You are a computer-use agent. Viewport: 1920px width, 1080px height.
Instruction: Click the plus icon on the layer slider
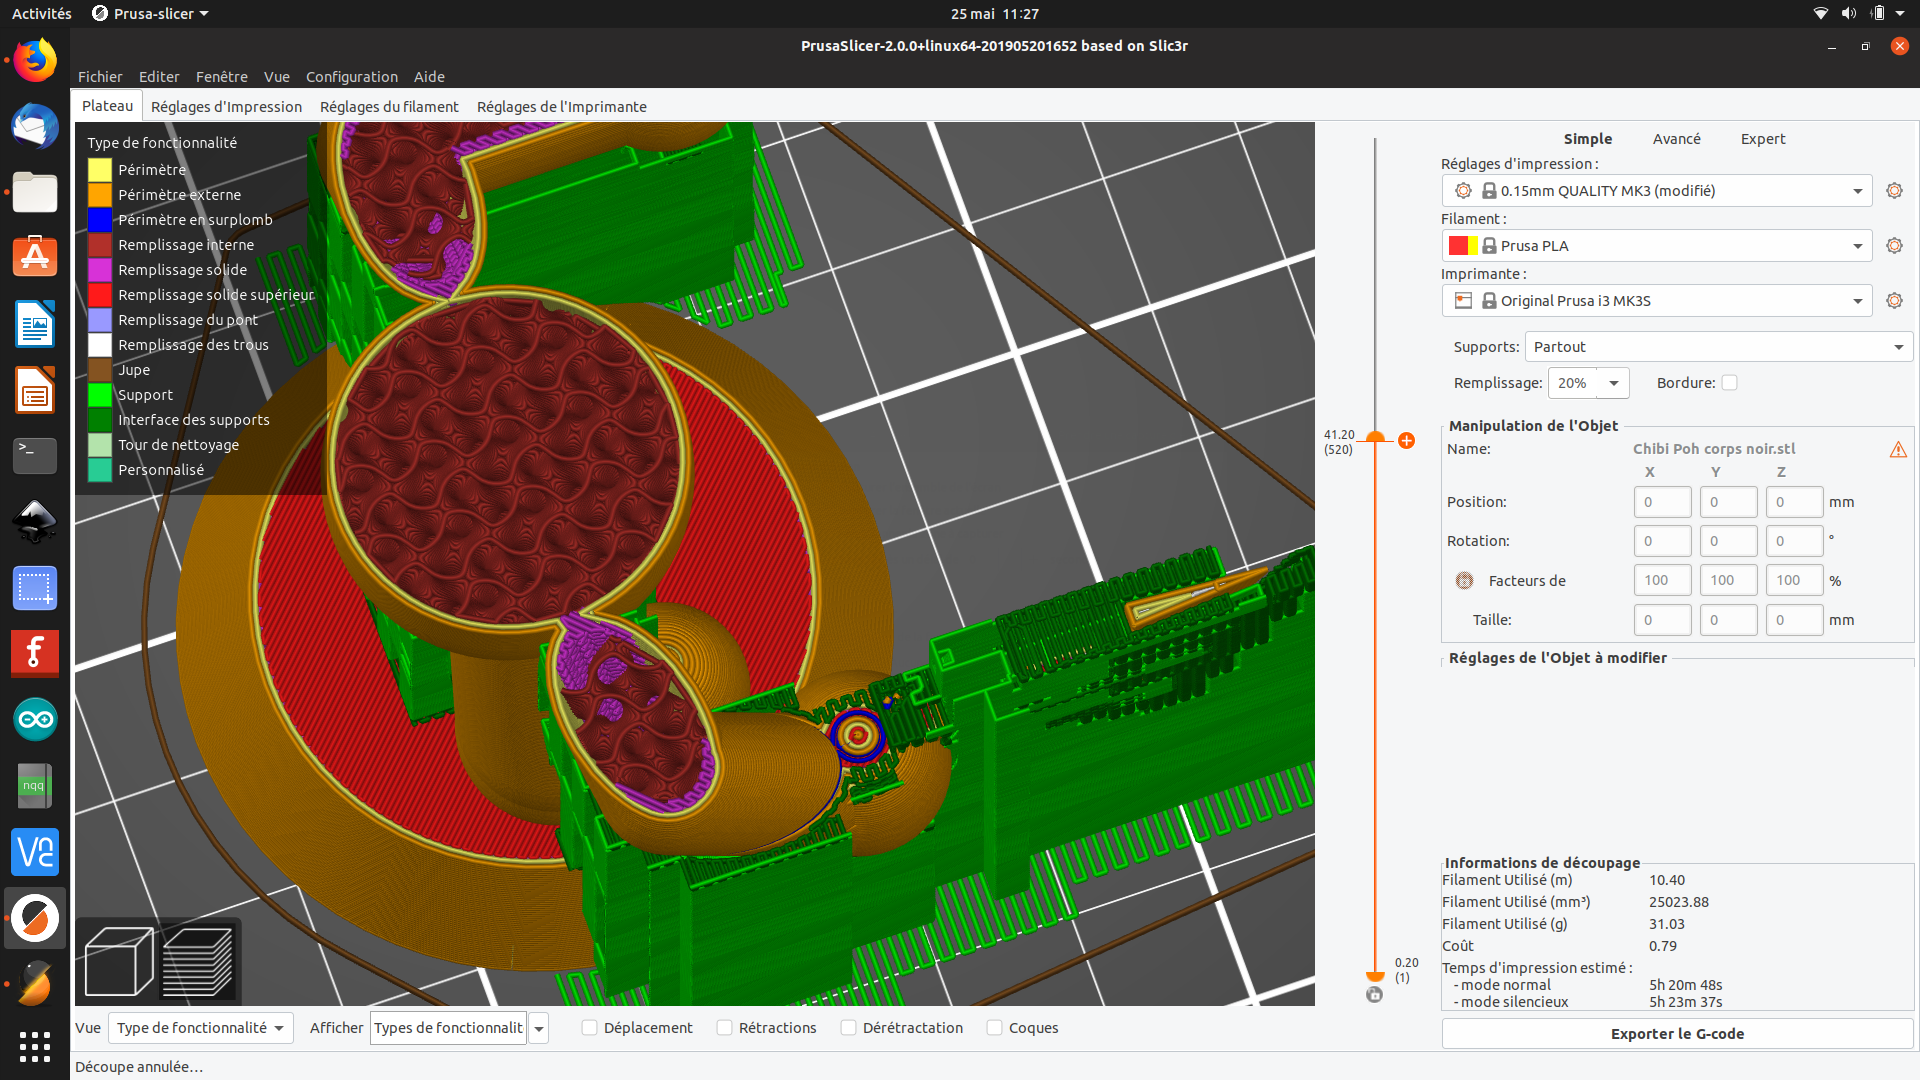[x=1407, y=440]
